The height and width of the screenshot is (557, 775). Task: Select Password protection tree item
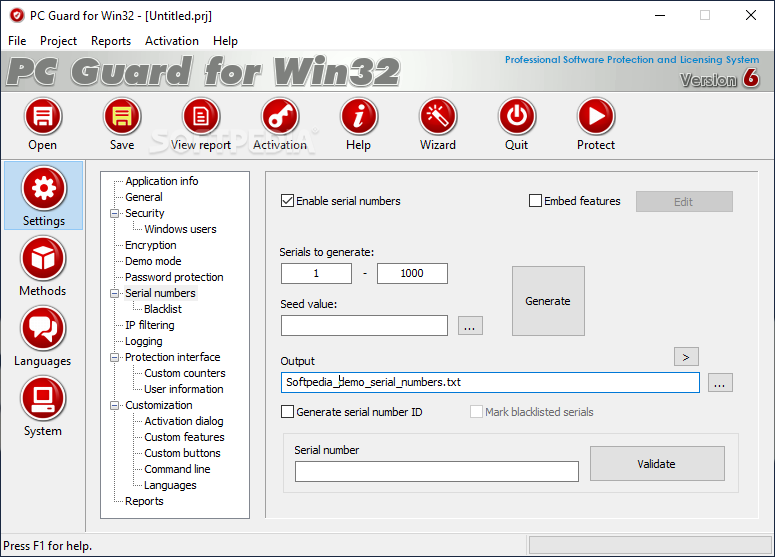coord(174,277)
